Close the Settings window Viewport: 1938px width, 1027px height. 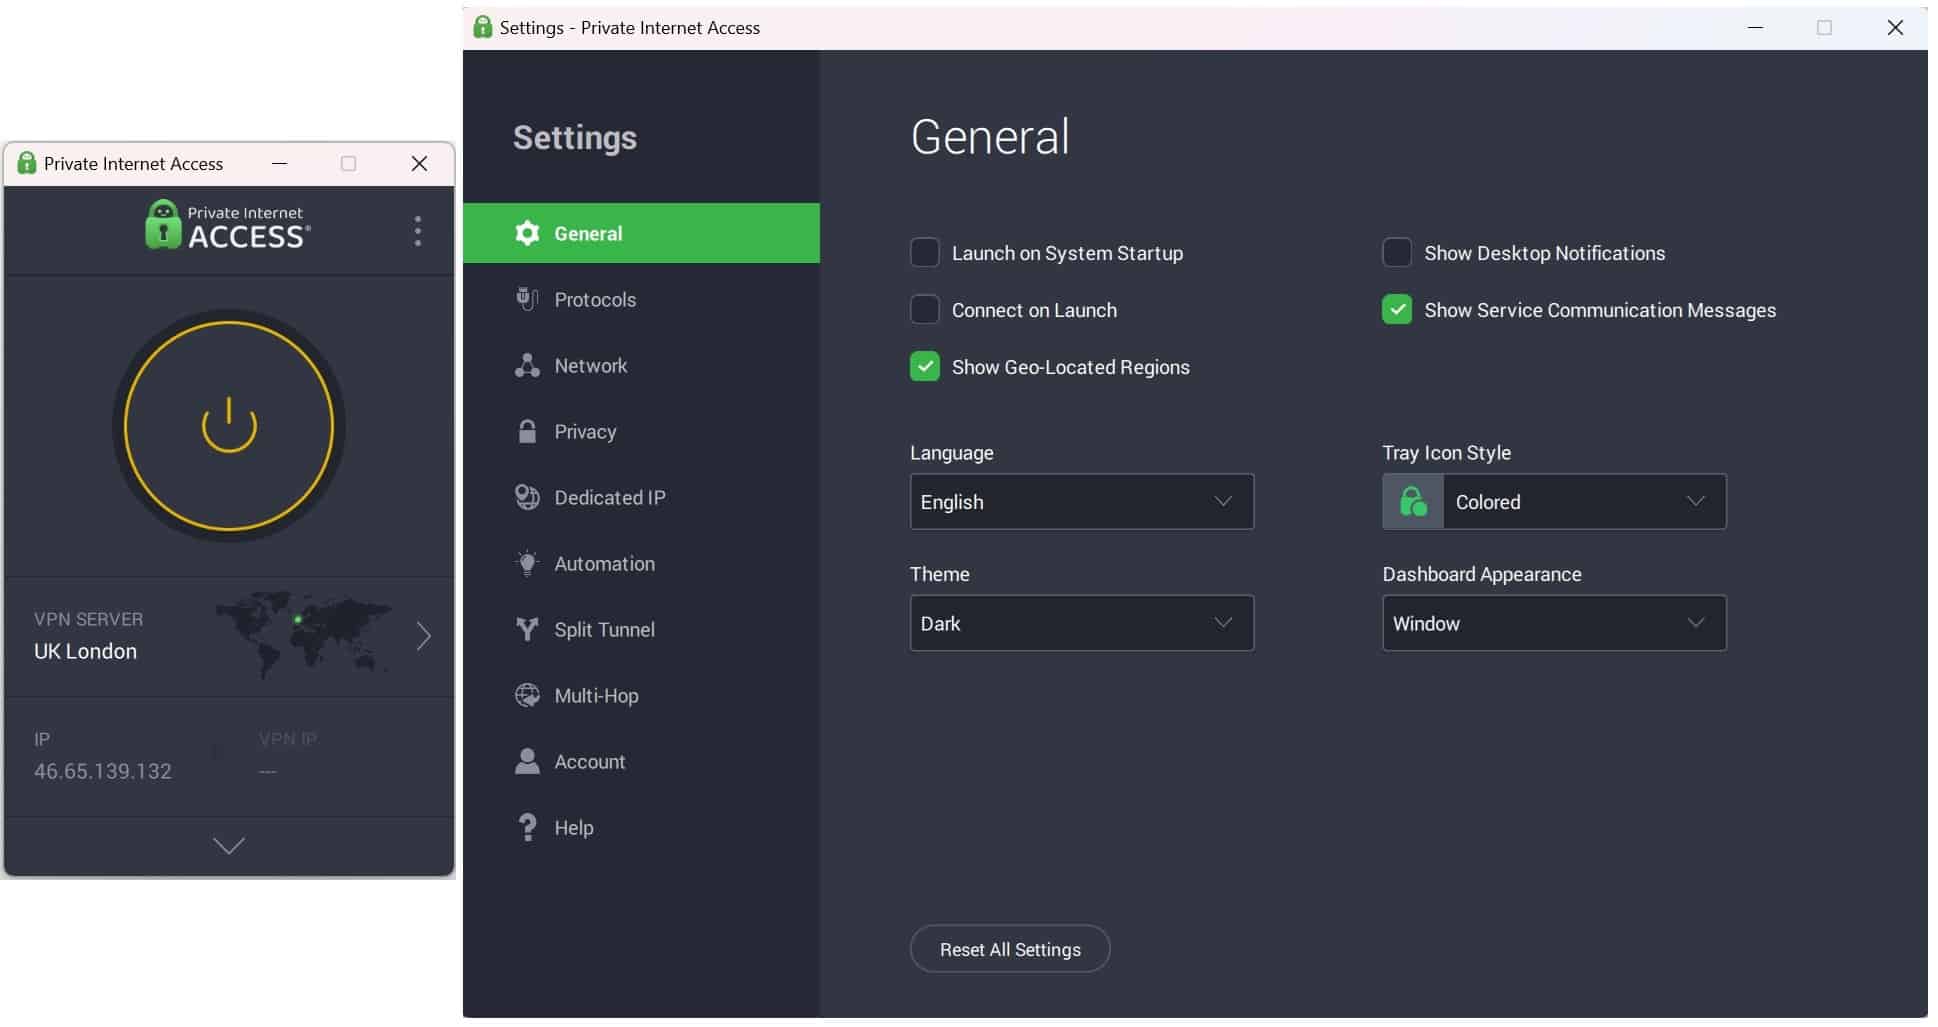(1895, 27)
